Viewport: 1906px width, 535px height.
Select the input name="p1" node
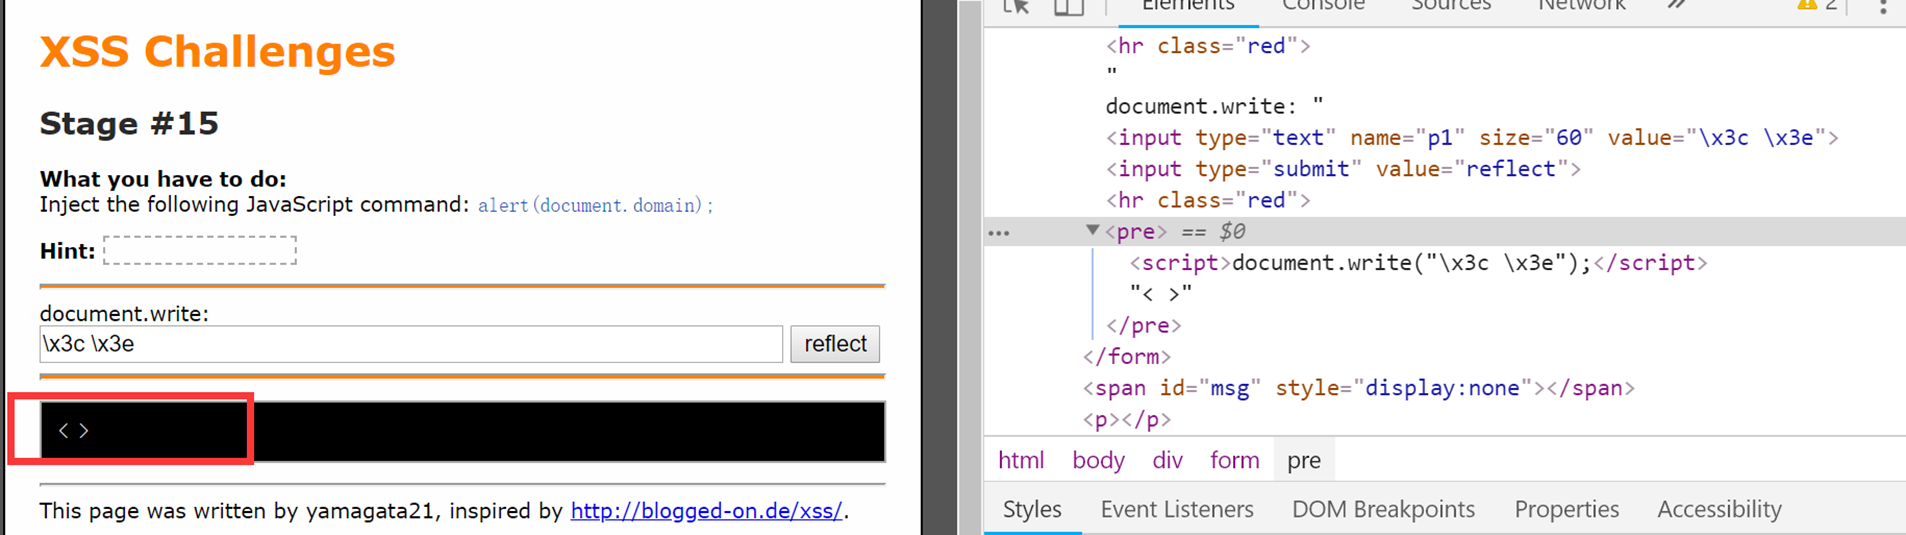coord(1472,138)
